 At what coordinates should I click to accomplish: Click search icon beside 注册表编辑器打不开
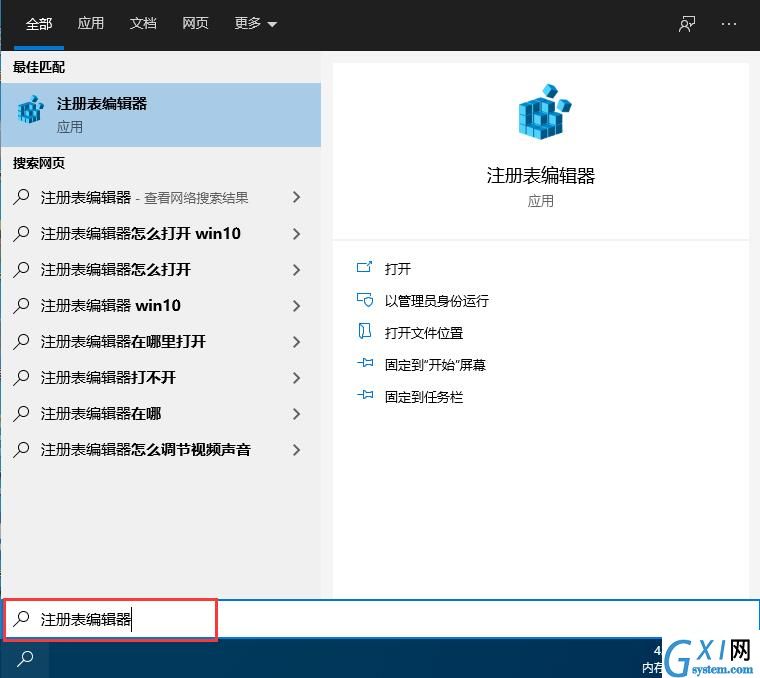[x=21, y=378]
